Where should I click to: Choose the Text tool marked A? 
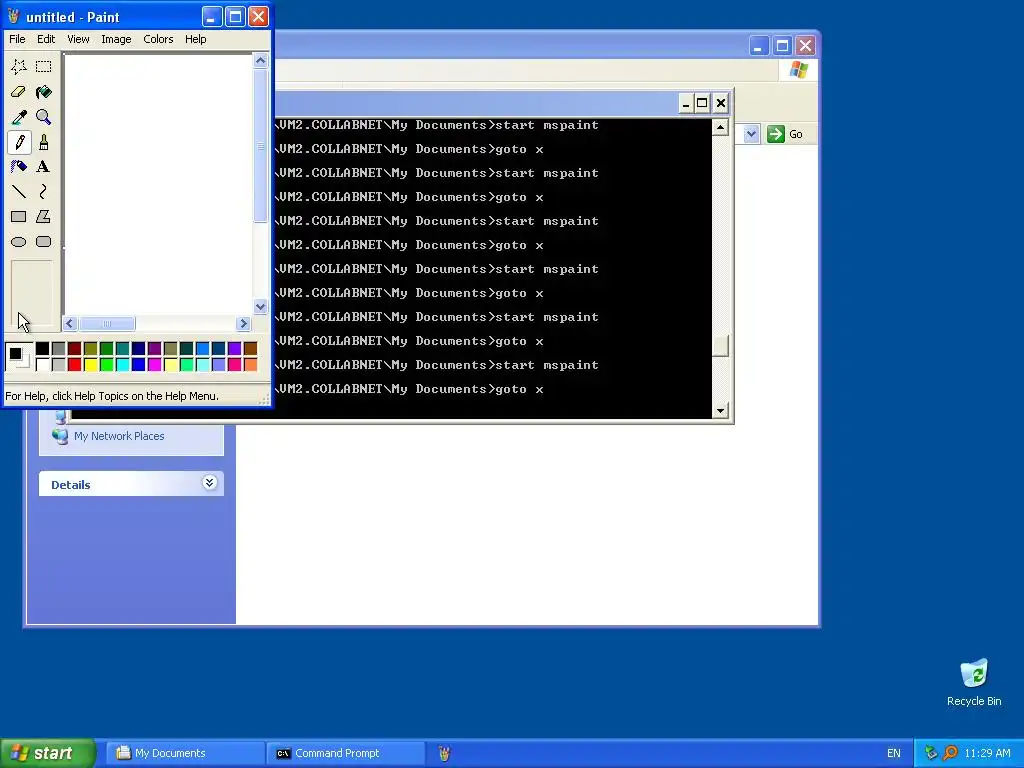coord(44,167)
